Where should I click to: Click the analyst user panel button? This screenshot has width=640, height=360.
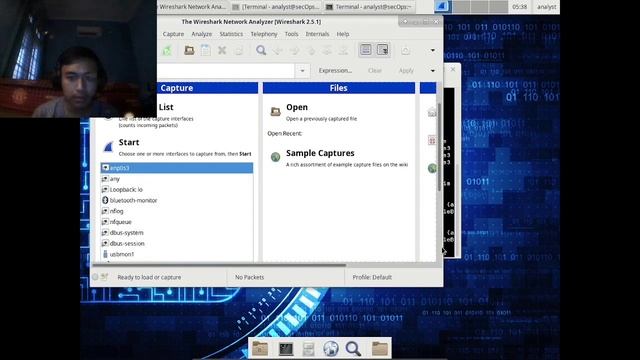tap(546, 7)
